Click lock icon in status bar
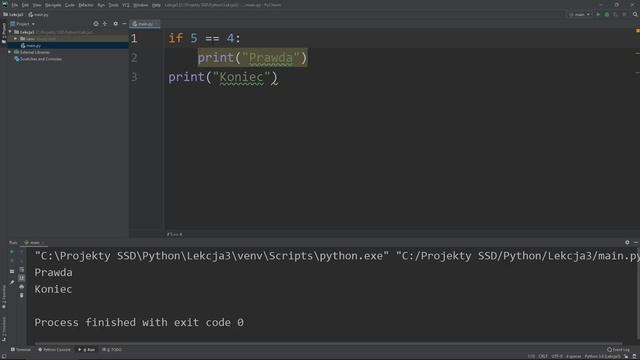The width and height of the screenshot is (640, 360). point(627,356)
